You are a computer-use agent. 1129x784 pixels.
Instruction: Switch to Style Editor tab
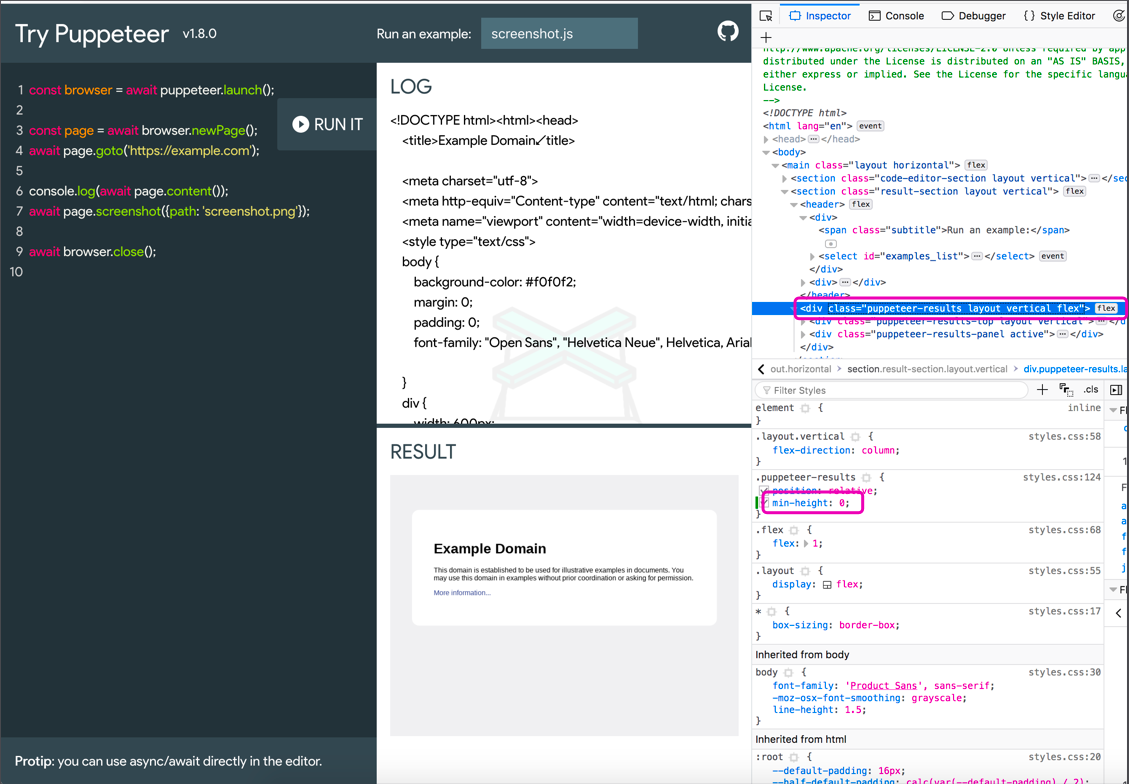1059,16
